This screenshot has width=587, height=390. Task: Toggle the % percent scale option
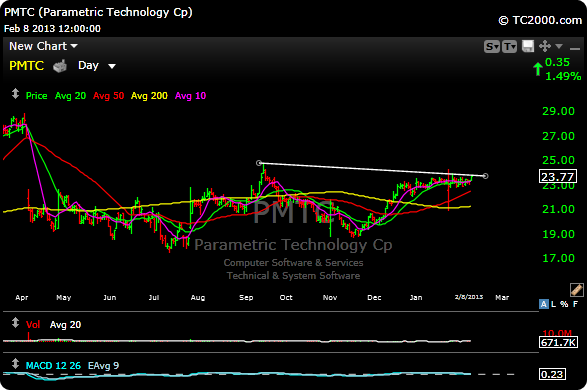tap(564, 304)
